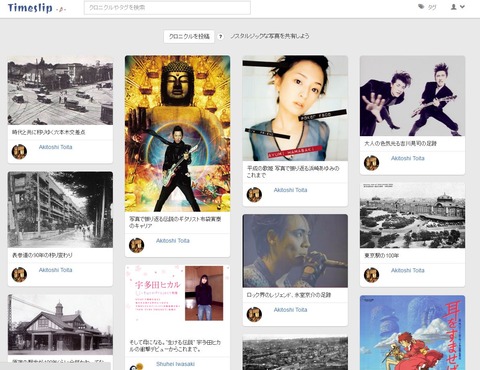The image size is (480, 370).
Task: Click avatar on Ayumi Hamasaki card
Action: point(254,195)
